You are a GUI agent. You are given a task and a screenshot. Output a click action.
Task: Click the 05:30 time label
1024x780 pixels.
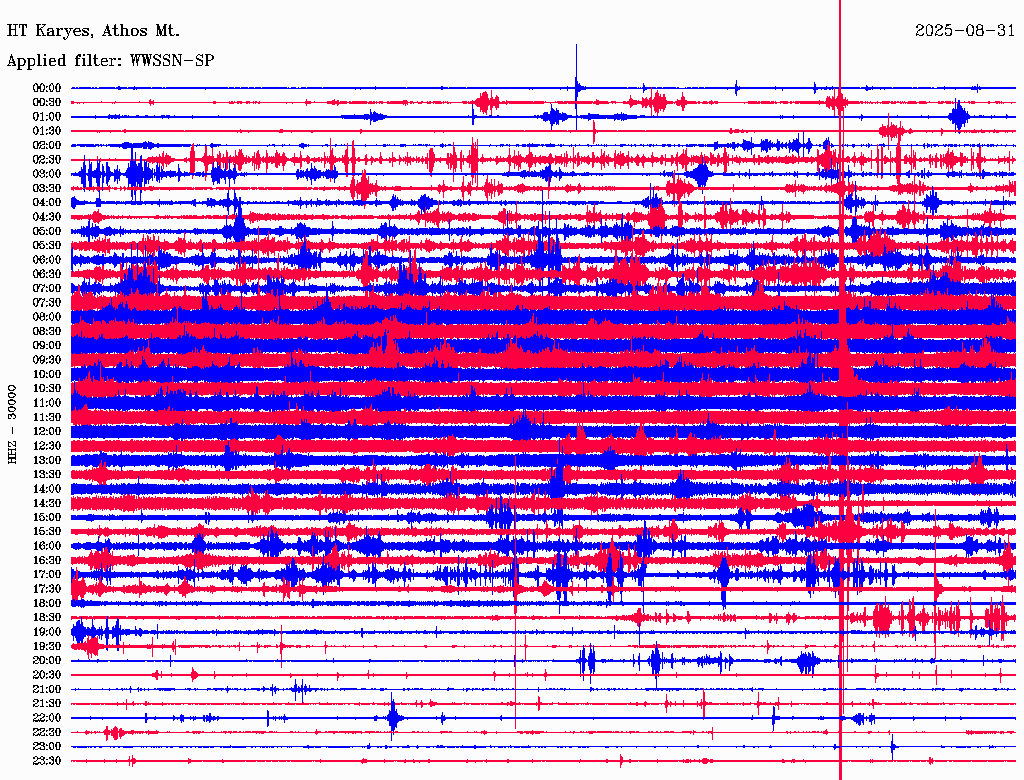coord(47,245)
